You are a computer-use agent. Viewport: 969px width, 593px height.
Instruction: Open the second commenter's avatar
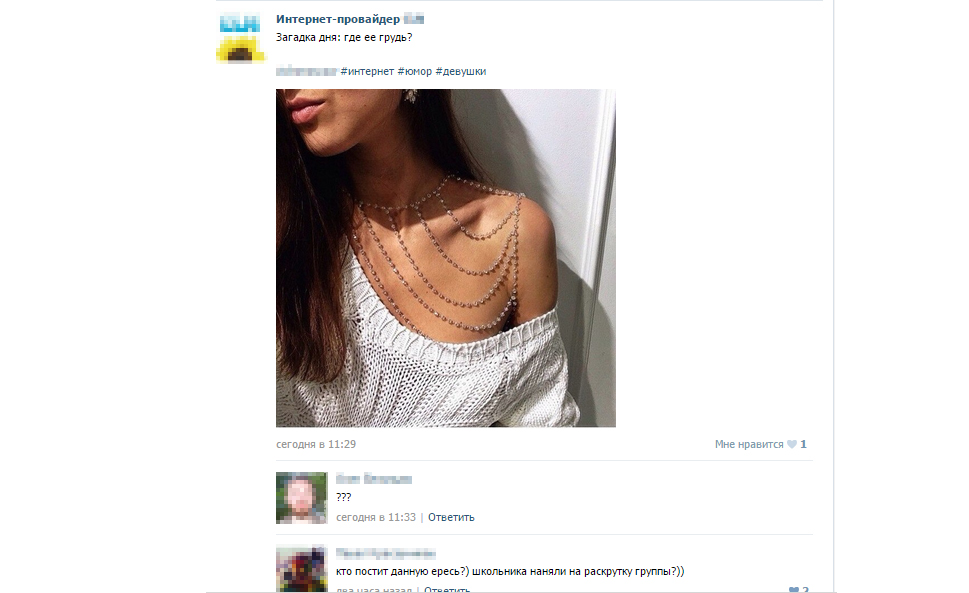coord(302,569)
